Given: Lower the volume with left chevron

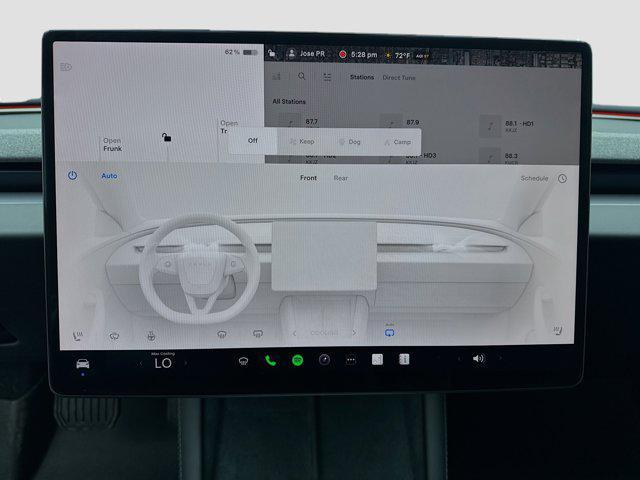Looking at the screenshot, I should [459, 359].
